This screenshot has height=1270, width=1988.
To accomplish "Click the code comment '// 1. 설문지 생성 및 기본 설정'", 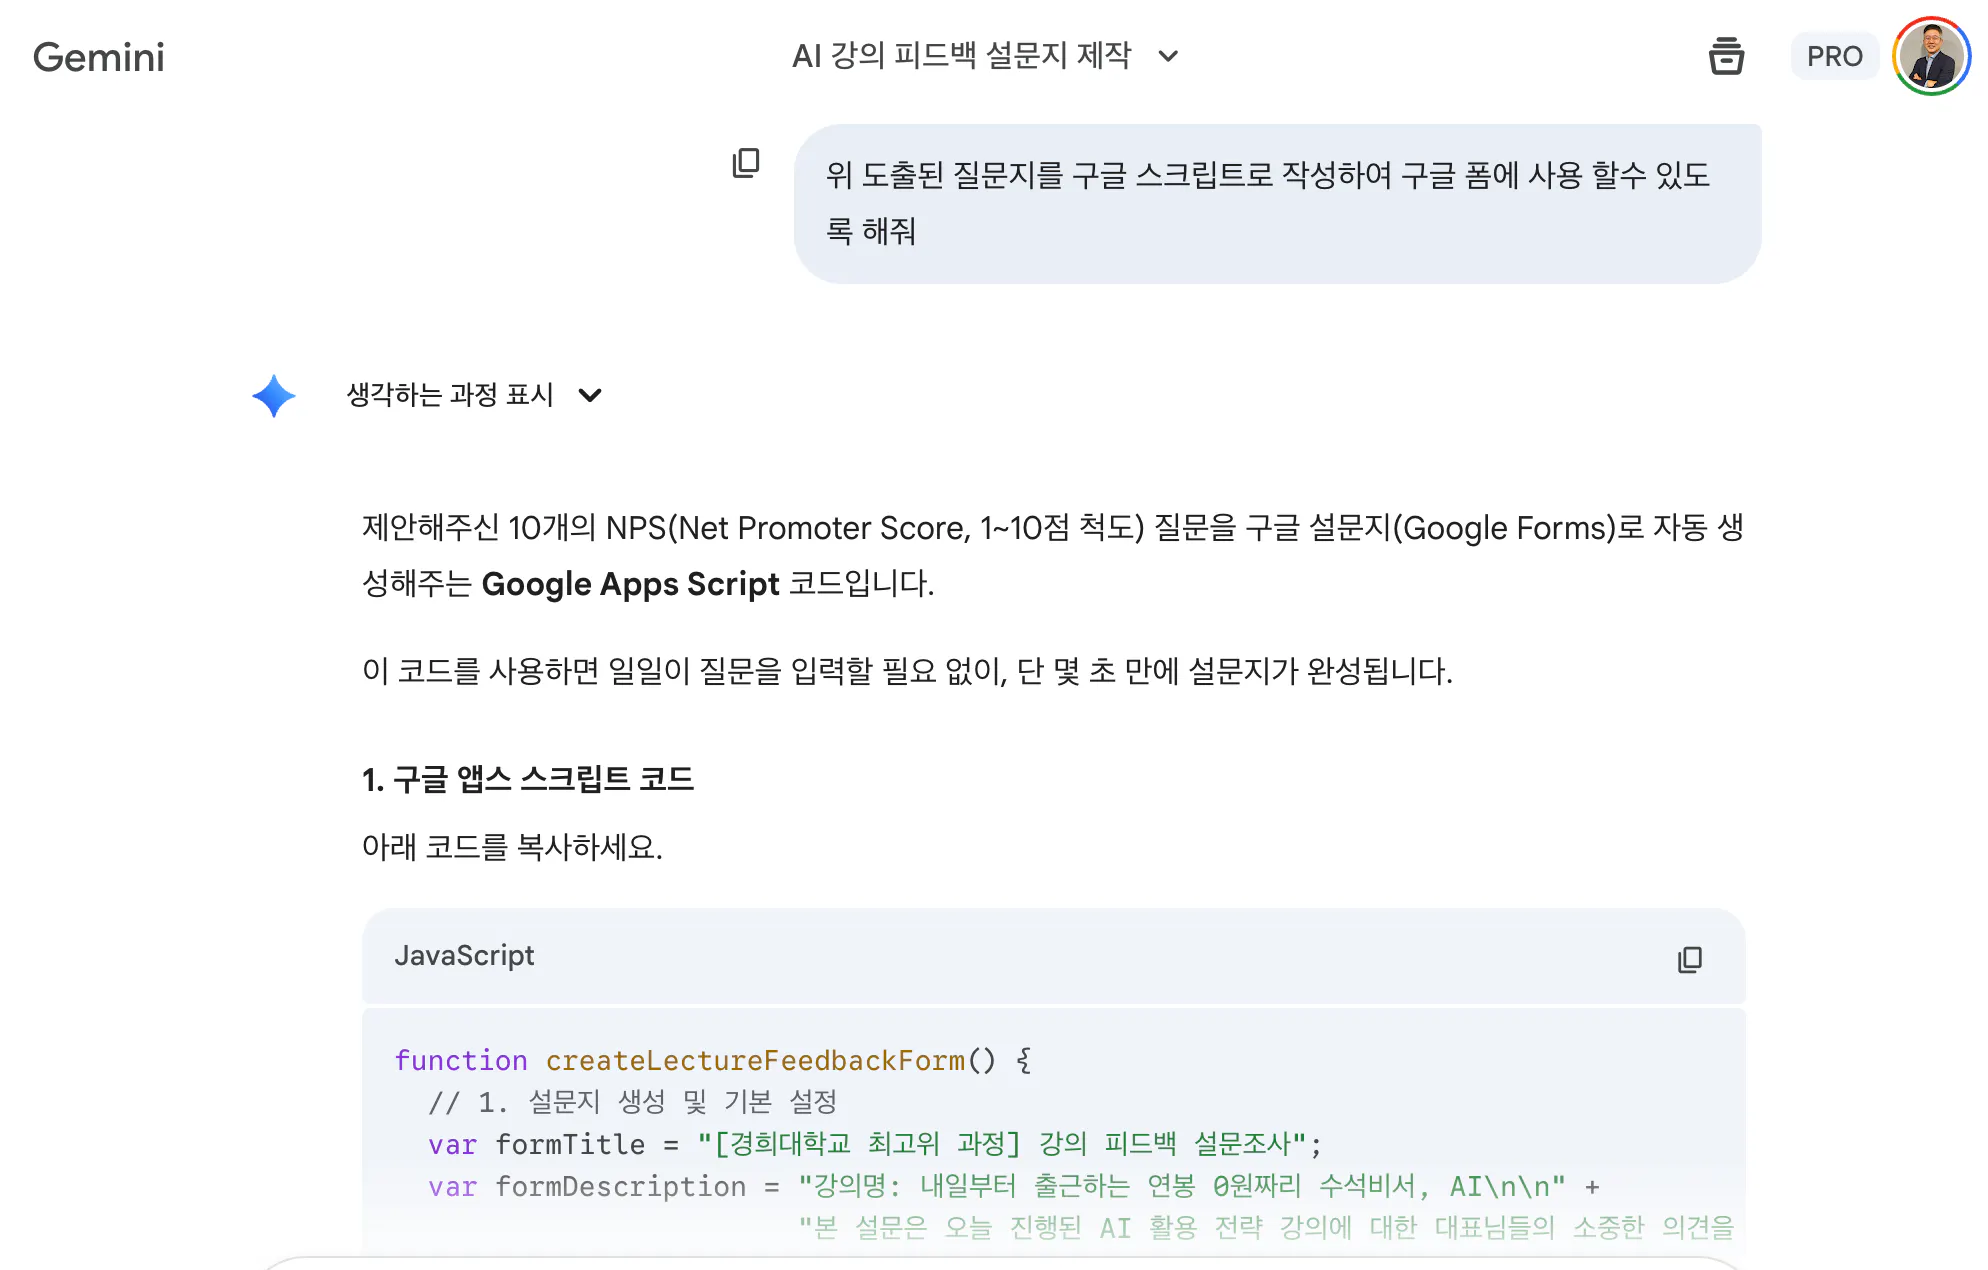I will pos(632,1102).
